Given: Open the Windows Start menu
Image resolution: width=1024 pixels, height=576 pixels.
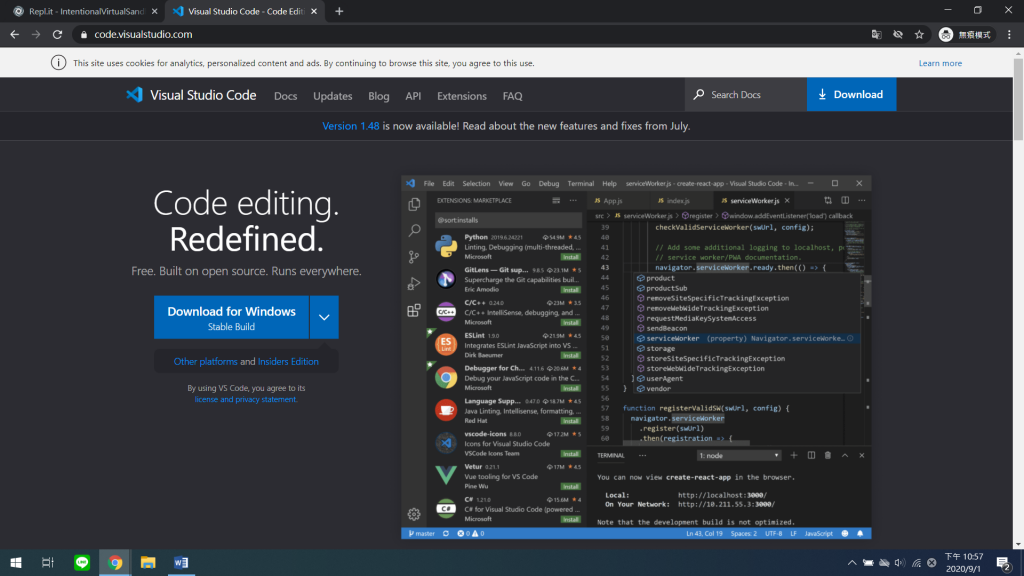Looking at the screenshot, I should [16, 563].
